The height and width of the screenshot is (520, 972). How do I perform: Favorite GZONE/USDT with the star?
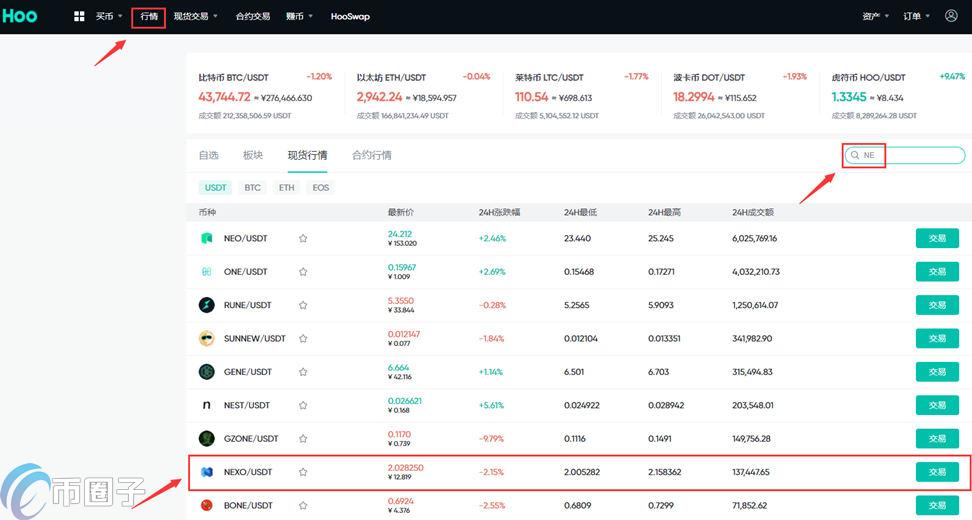click(303, 439)
